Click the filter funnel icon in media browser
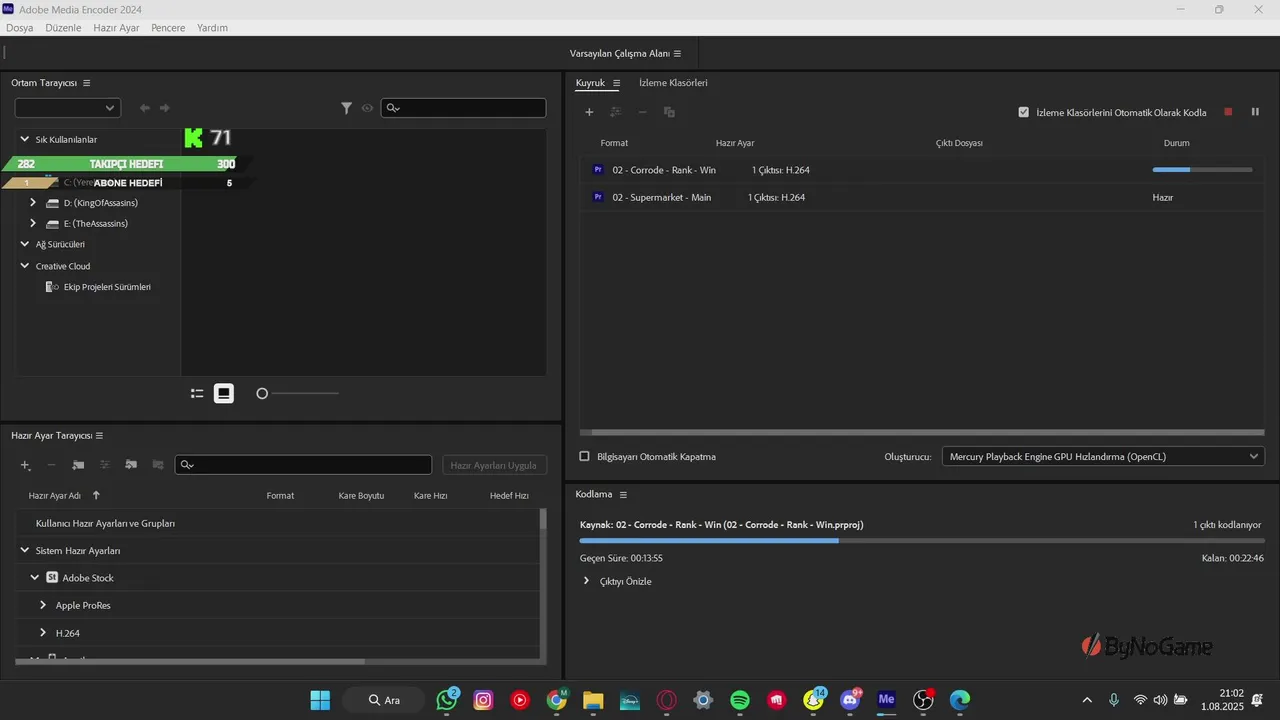This screenshot has height=720, width=1280. tap(346, 108)
